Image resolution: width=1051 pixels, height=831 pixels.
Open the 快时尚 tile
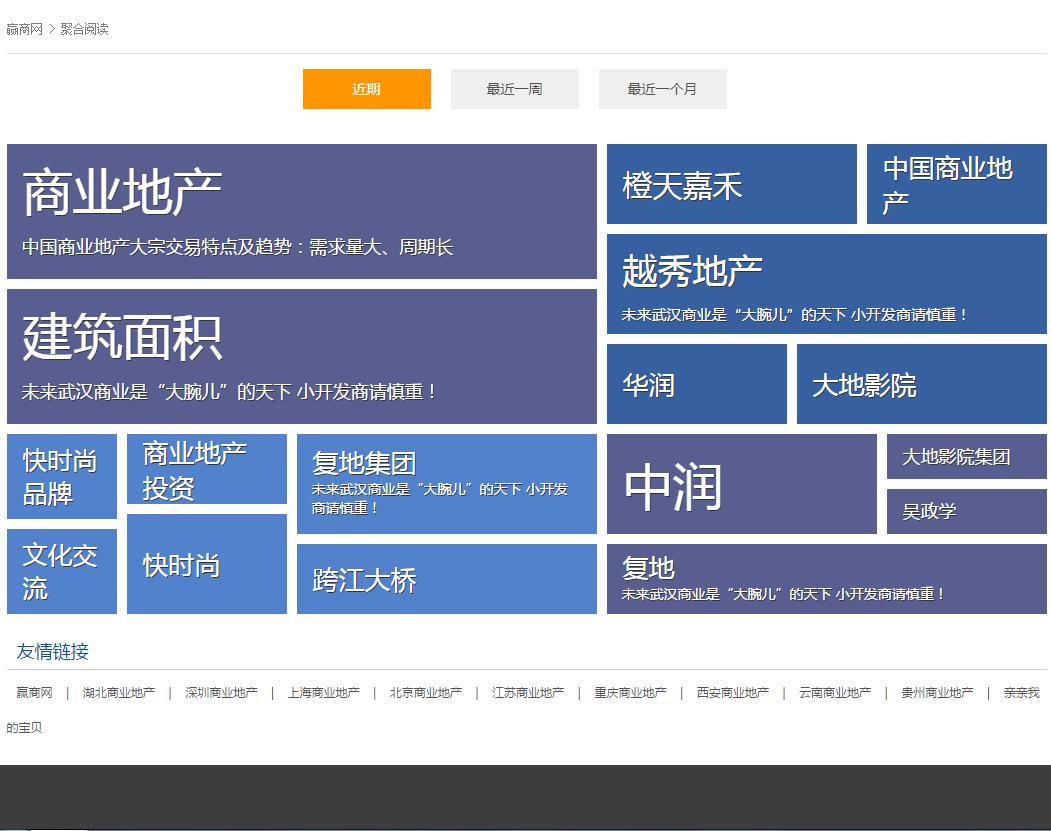tap(206, 564)
